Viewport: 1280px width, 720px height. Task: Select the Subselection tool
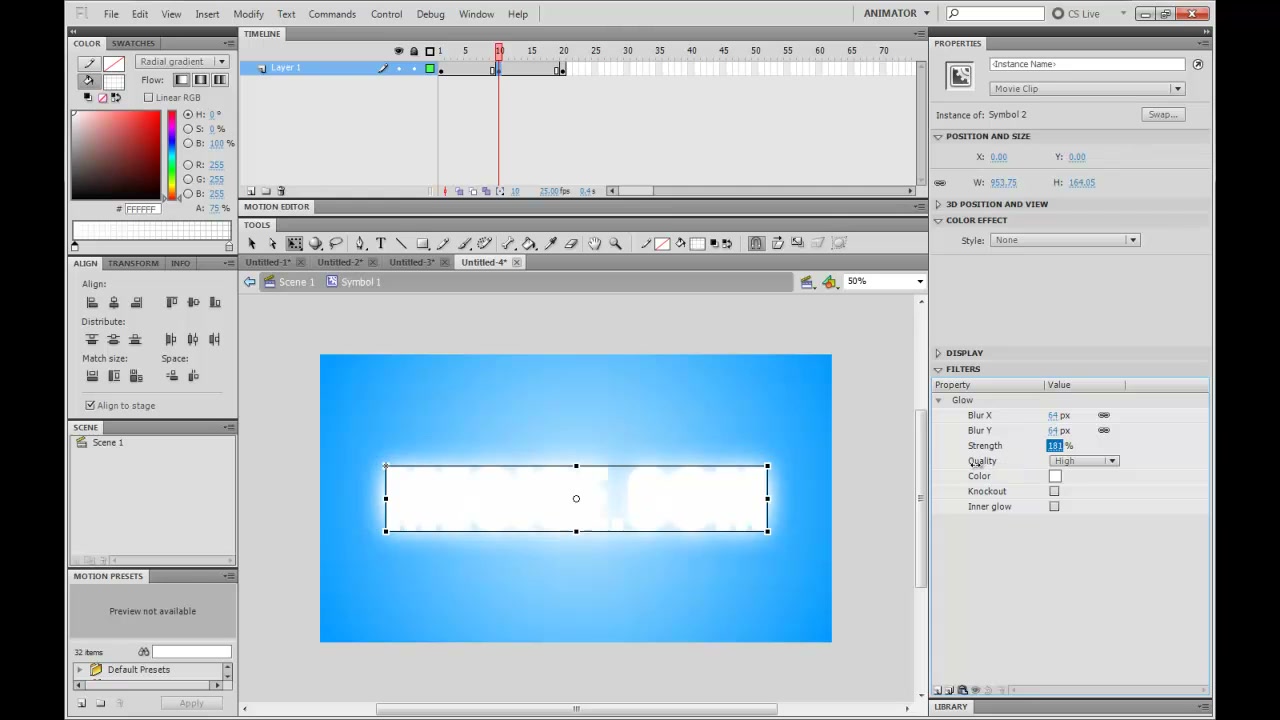tap(272, 243)
